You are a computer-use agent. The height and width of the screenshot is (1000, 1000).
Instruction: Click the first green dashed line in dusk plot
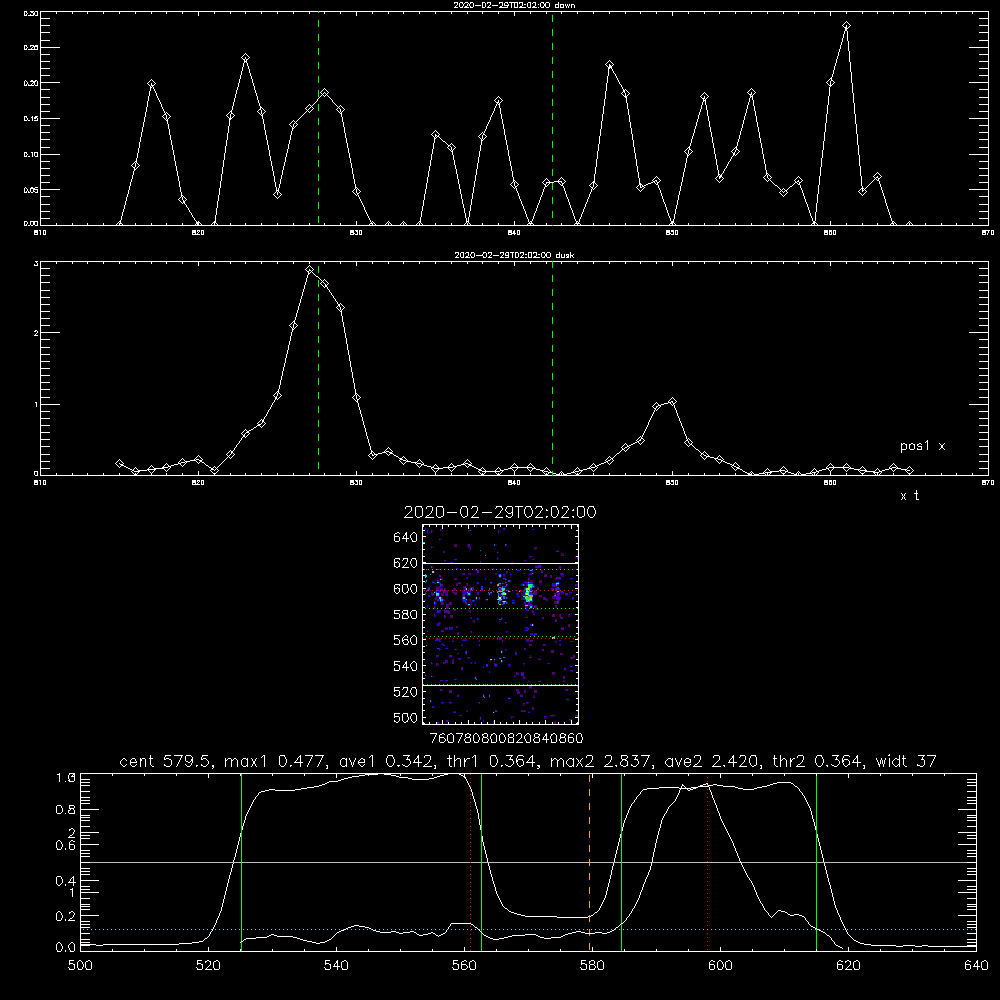click(x=318, y=369)
